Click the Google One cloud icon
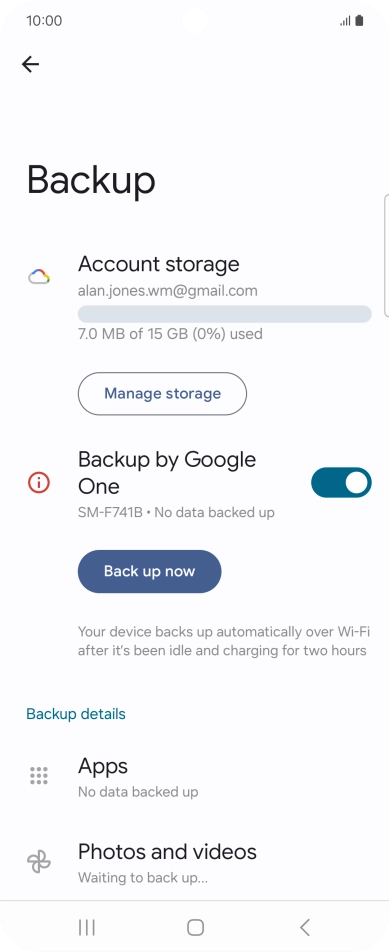Image resolution: width=389 pixels, height=952 pixels. (39, 277)
